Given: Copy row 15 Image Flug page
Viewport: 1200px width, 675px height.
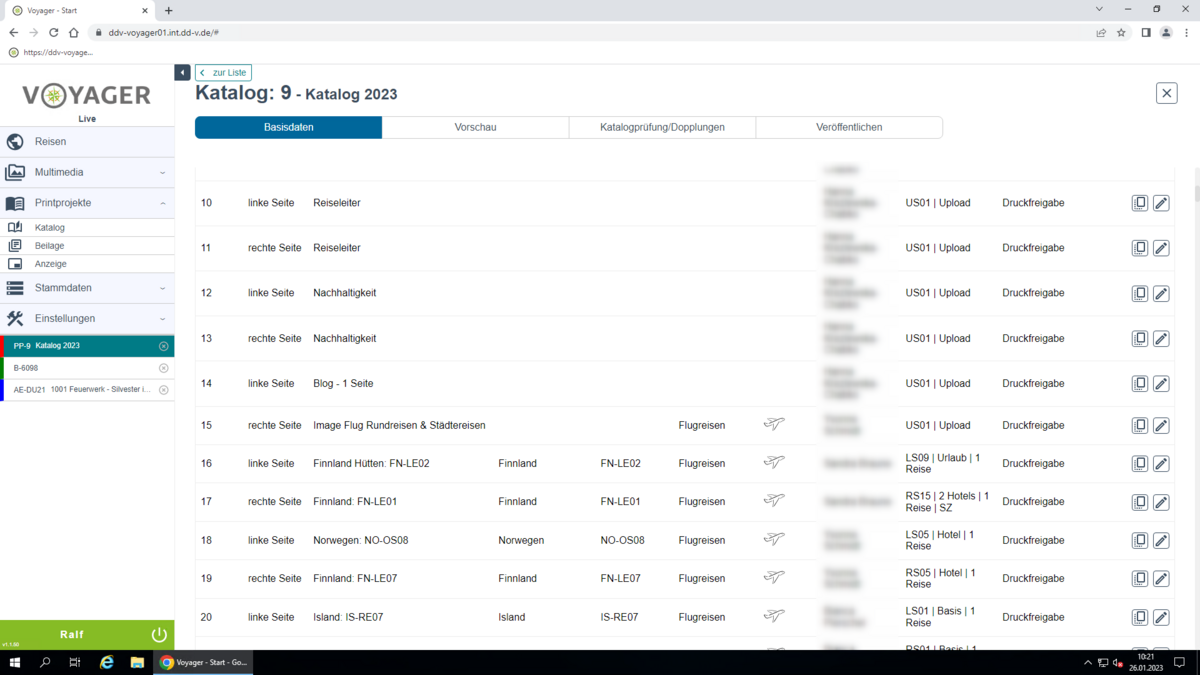Looking at the screenshot, I should (x=1139, y=425).
